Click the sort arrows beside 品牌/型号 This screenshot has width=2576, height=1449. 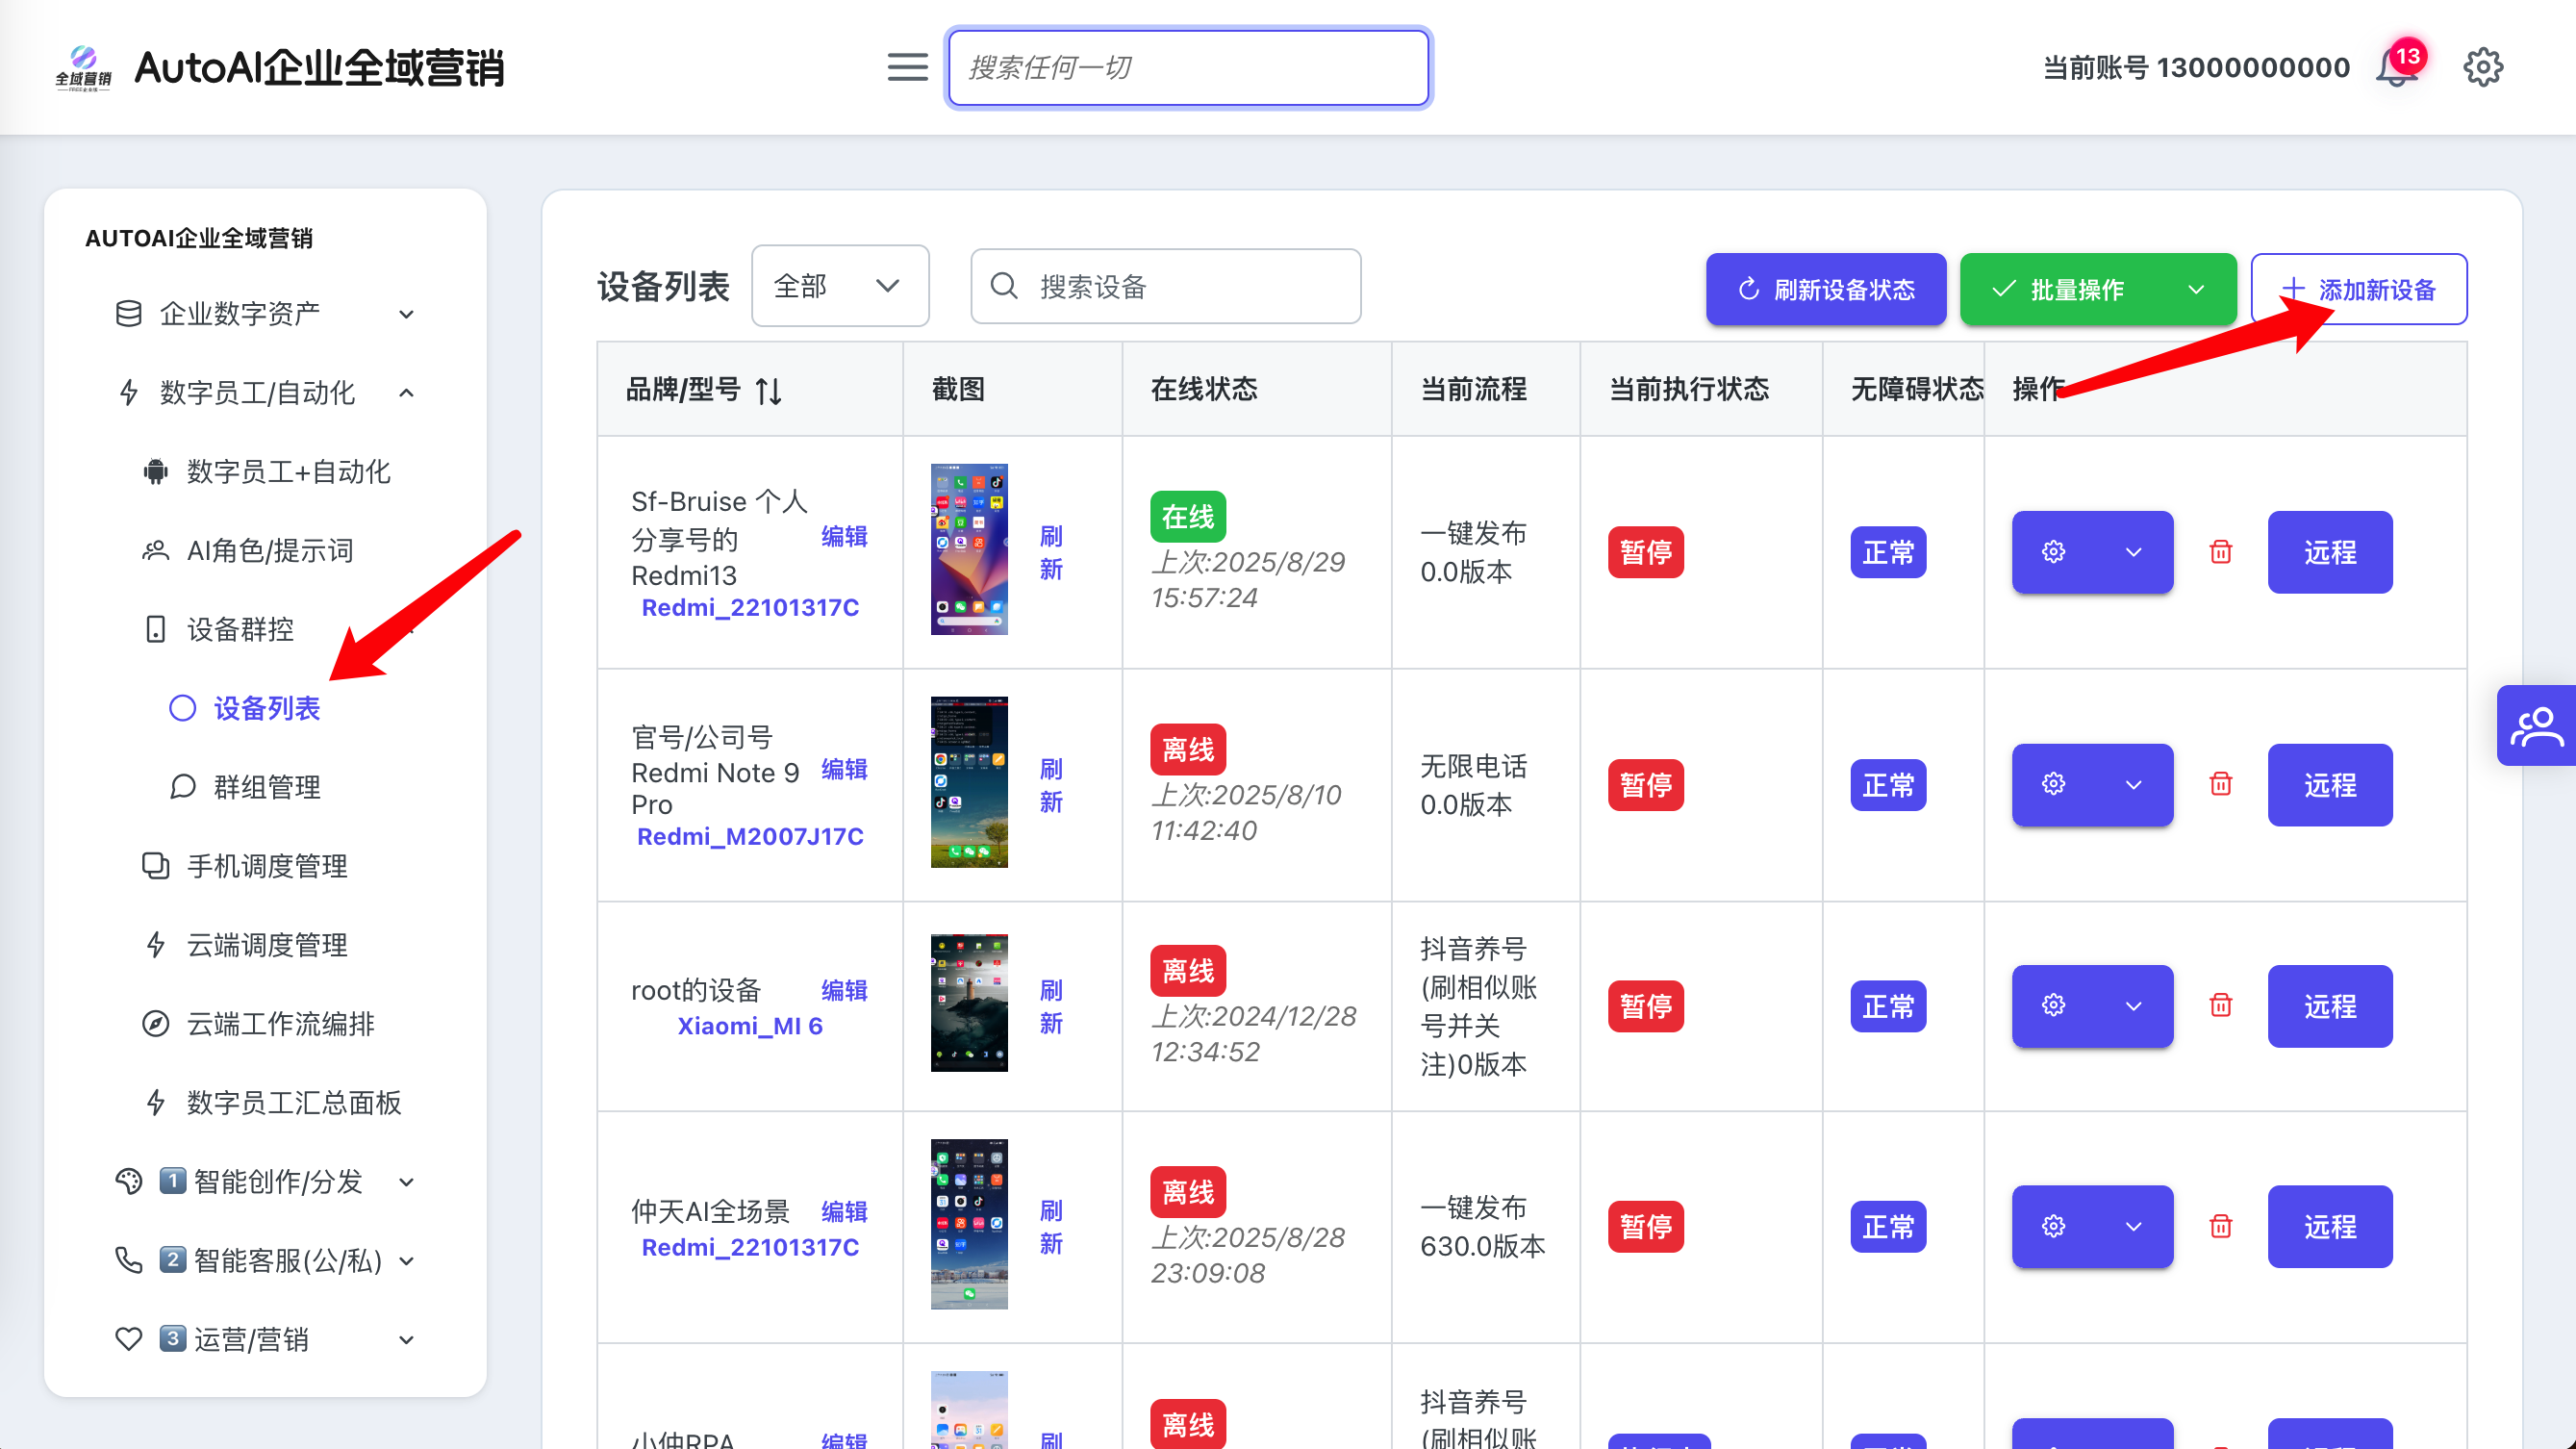tap(768, 390)
